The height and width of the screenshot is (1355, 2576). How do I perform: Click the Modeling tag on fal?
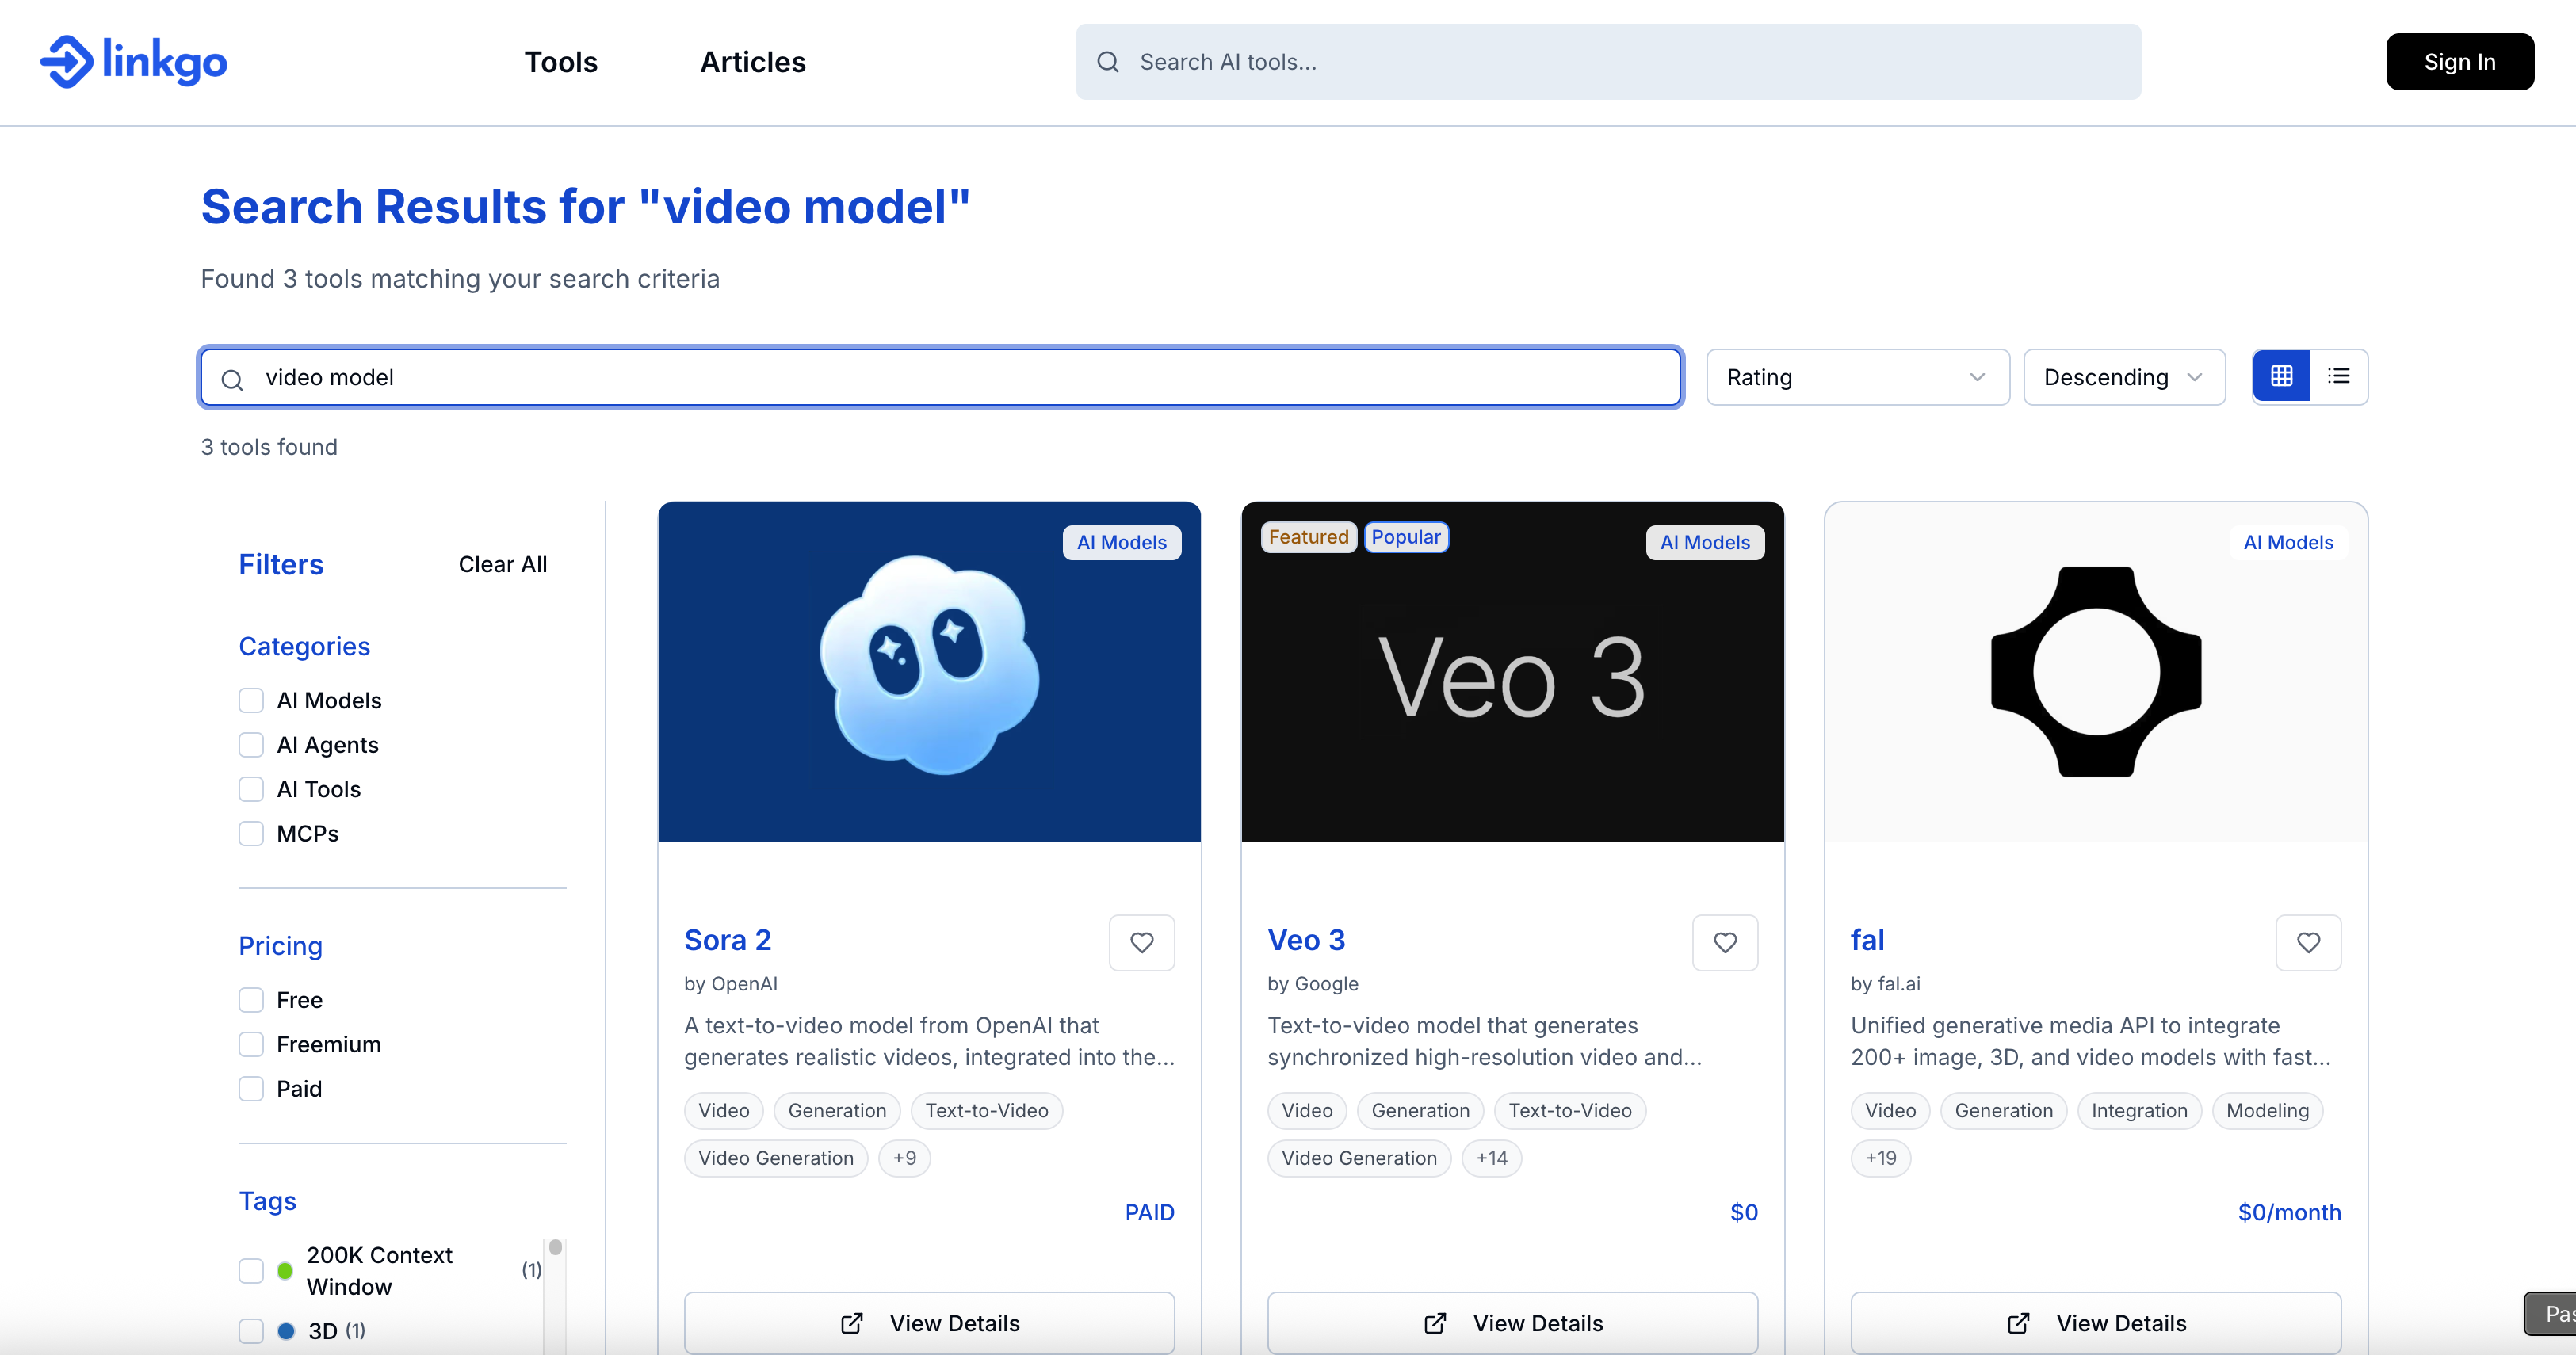[2267, 1110]
